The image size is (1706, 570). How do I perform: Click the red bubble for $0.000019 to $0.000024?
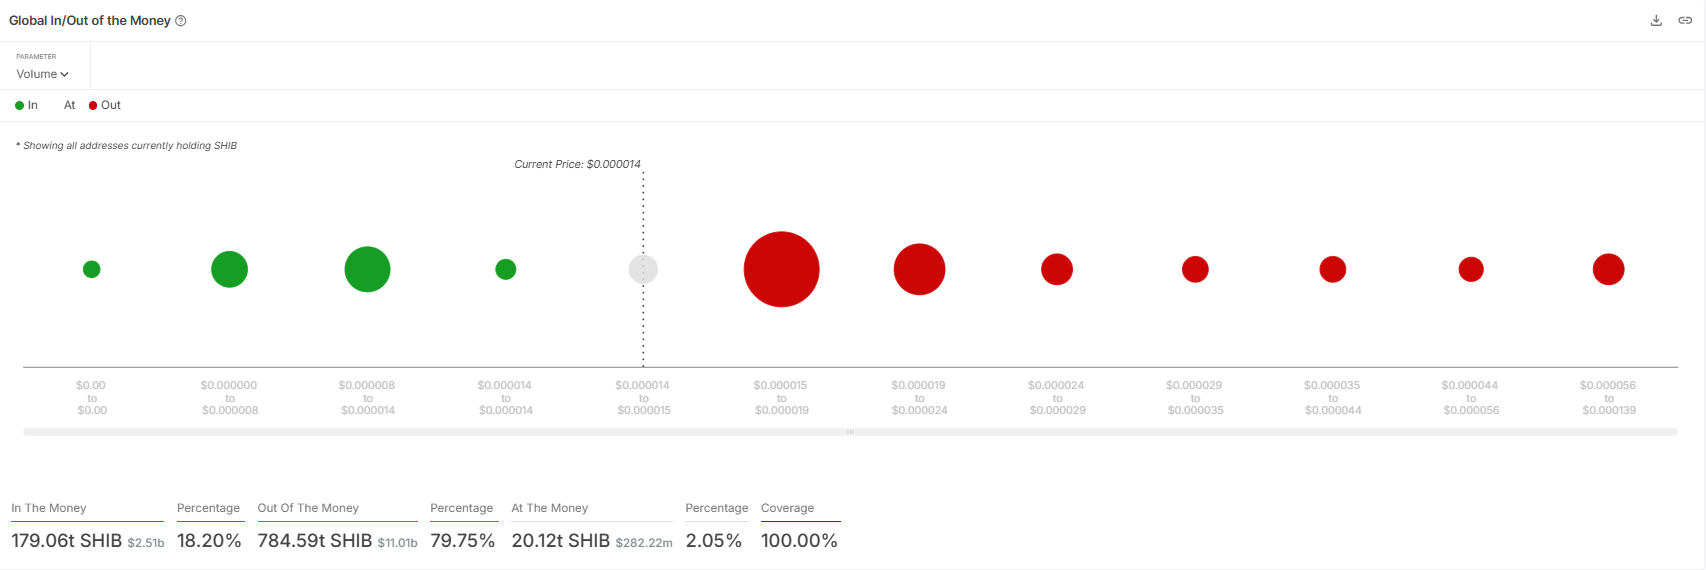[919, 269]
